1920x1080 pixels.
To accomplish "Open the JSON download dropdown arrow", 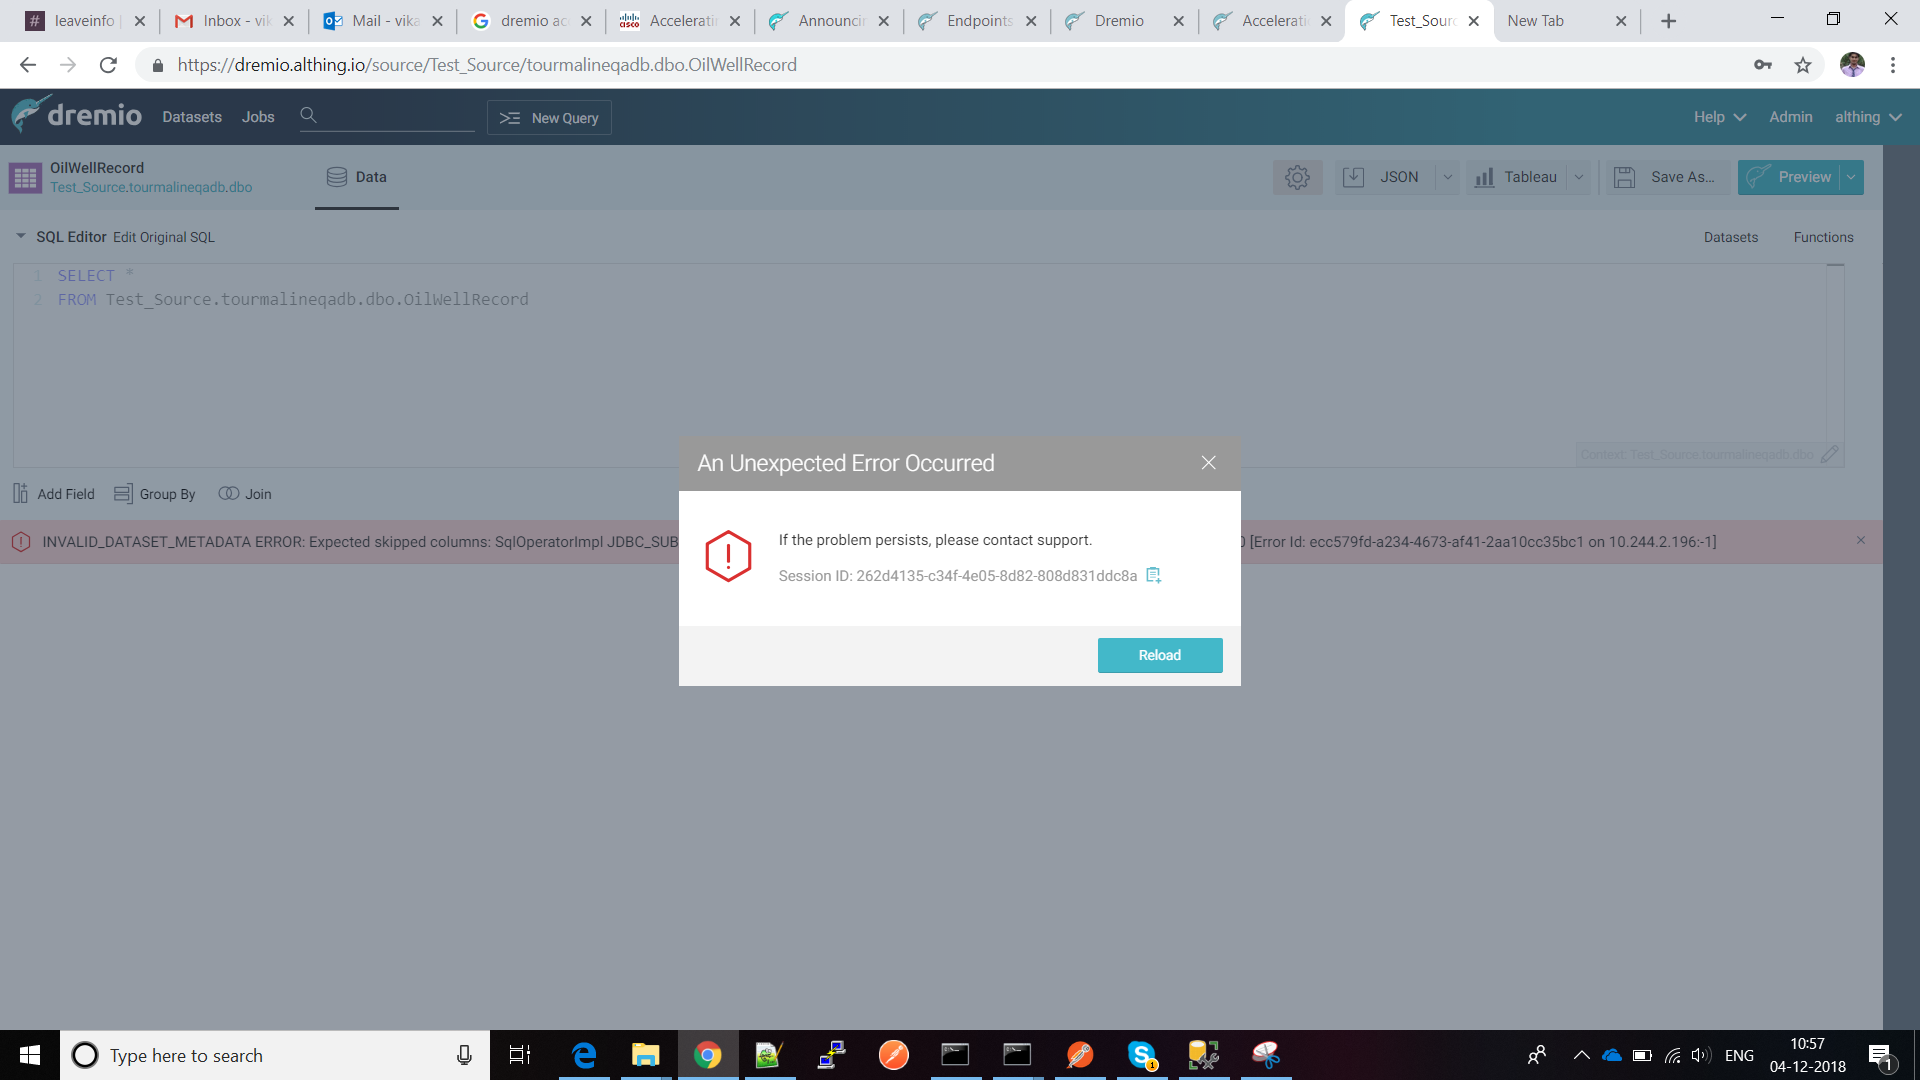I will (x=1447, y=177).
